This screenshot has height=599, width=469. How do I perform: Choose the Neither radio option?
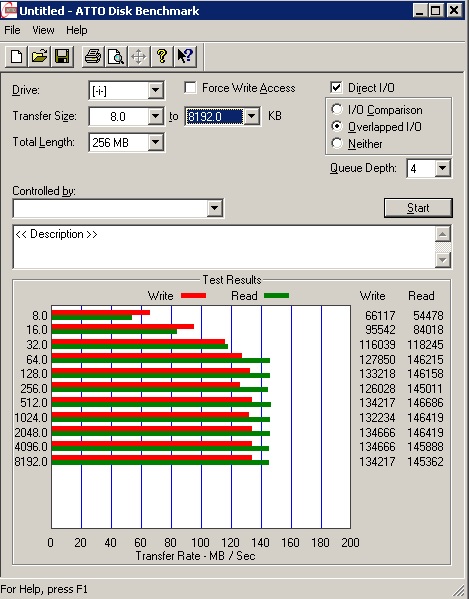pos(336,144)
